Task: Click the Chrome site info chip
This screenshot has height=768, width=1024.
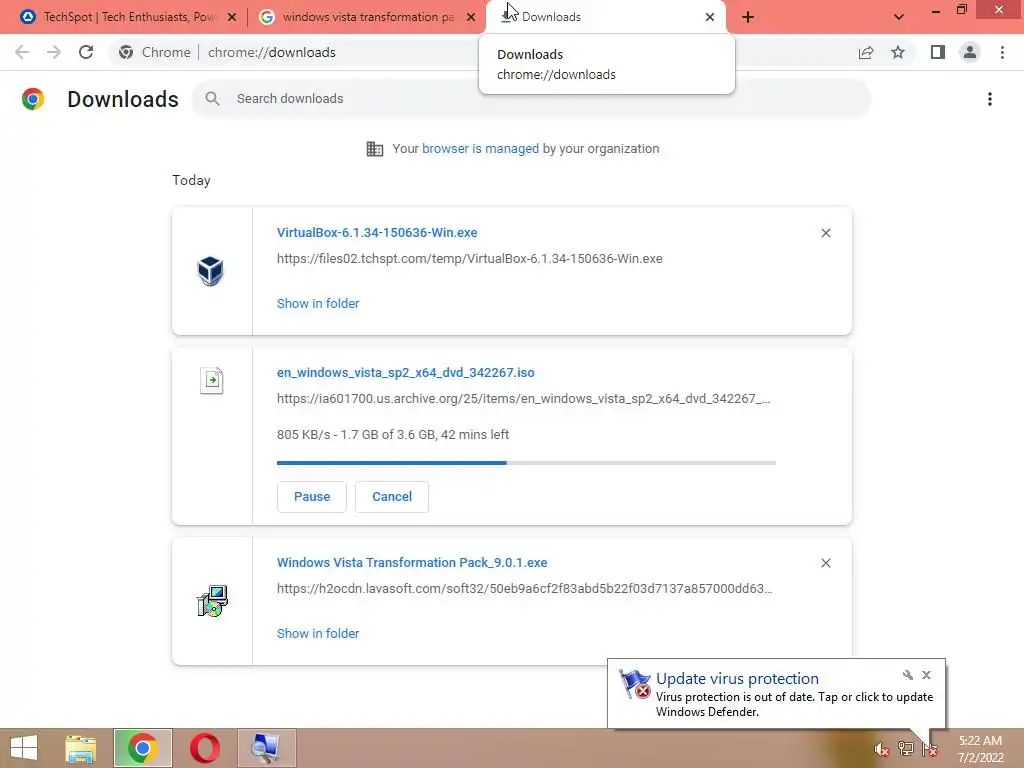Action: [155, 52]
